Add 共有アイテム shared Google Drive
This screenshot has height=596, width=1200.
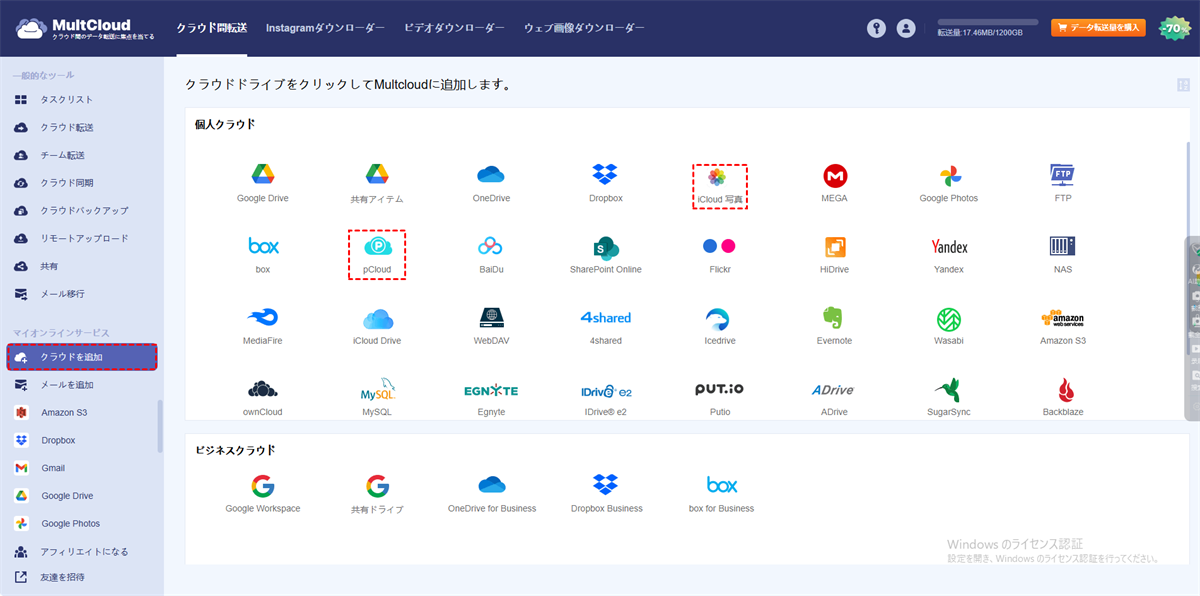point(377,175)
